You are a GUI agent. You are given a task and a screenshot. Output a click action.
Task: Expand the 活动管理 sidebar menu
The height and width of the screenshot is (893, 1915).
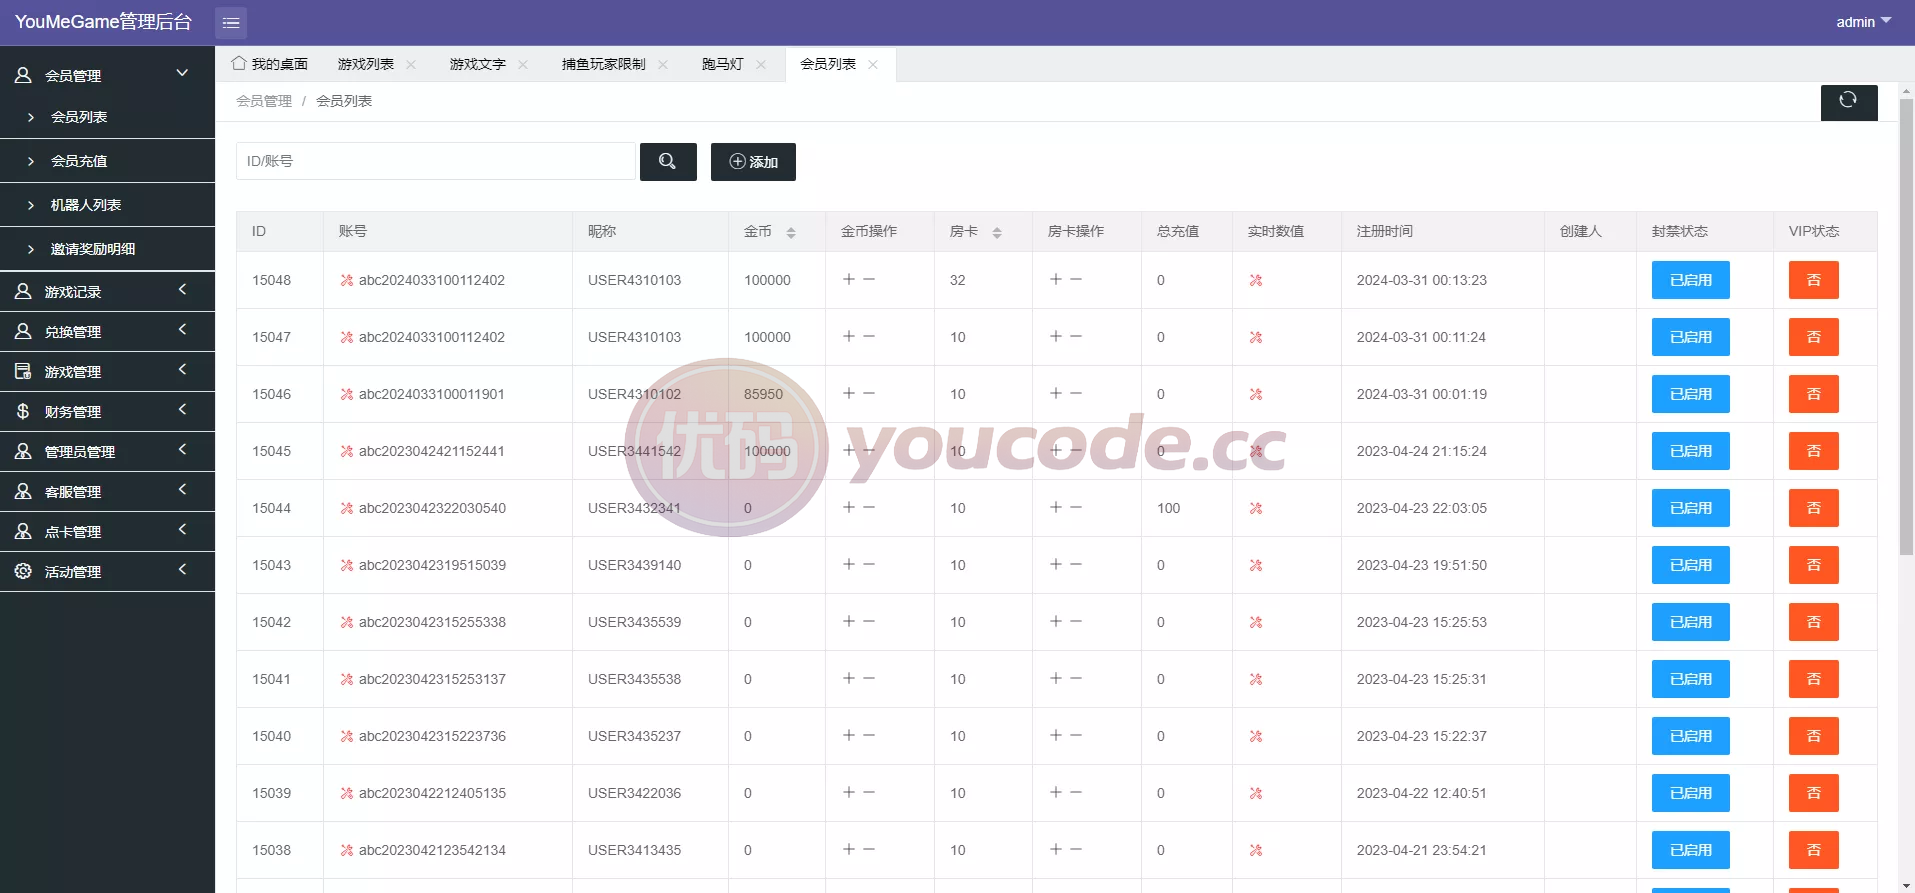click(107, 571)
